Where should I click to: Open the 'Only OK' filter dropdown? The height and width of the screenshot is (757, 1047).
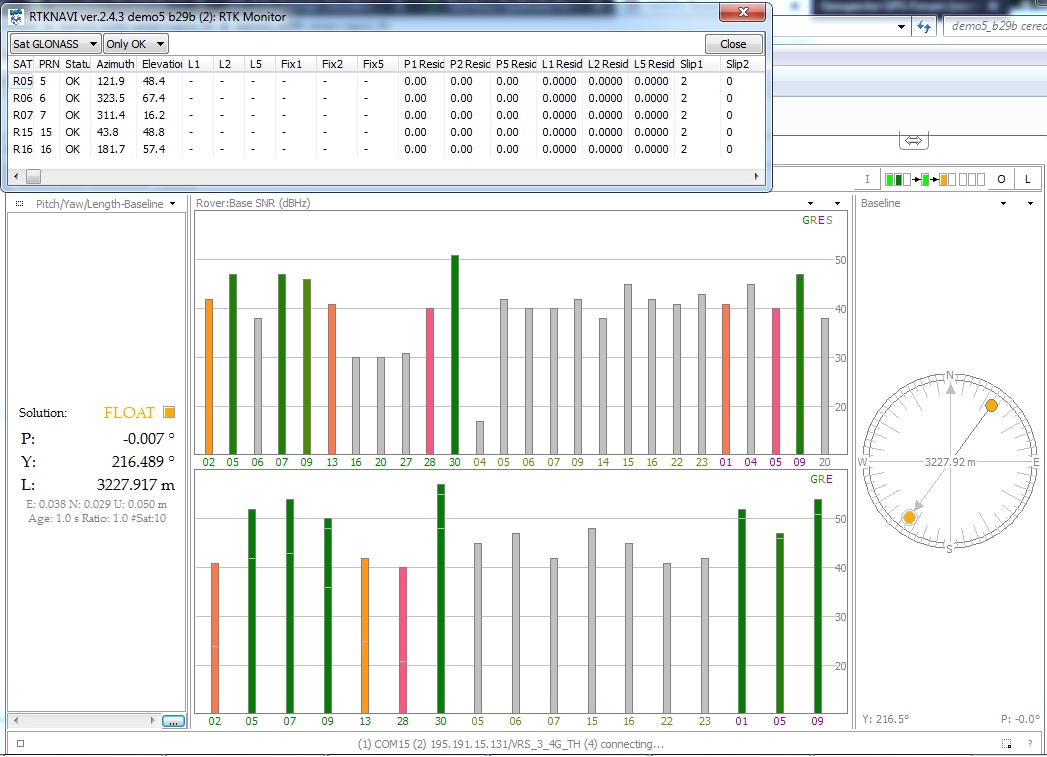click(x=136, y=44)
